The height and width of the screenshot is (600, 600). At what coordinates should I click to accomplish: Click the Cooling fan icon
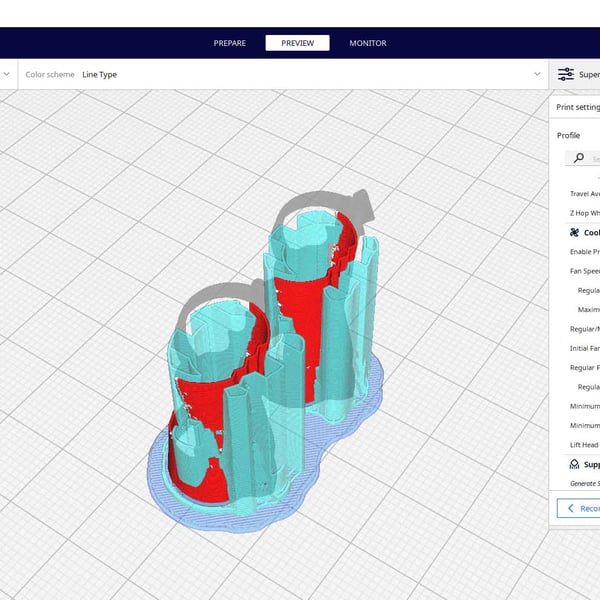pyautogui.click(x=574, y=232)
